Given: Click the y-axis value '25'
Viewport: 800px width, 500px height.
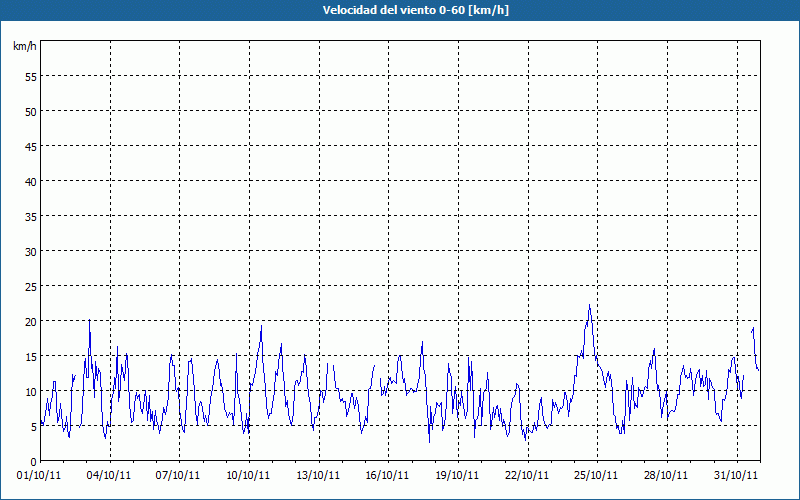Looking at the screenshot, I should (31, 287).
